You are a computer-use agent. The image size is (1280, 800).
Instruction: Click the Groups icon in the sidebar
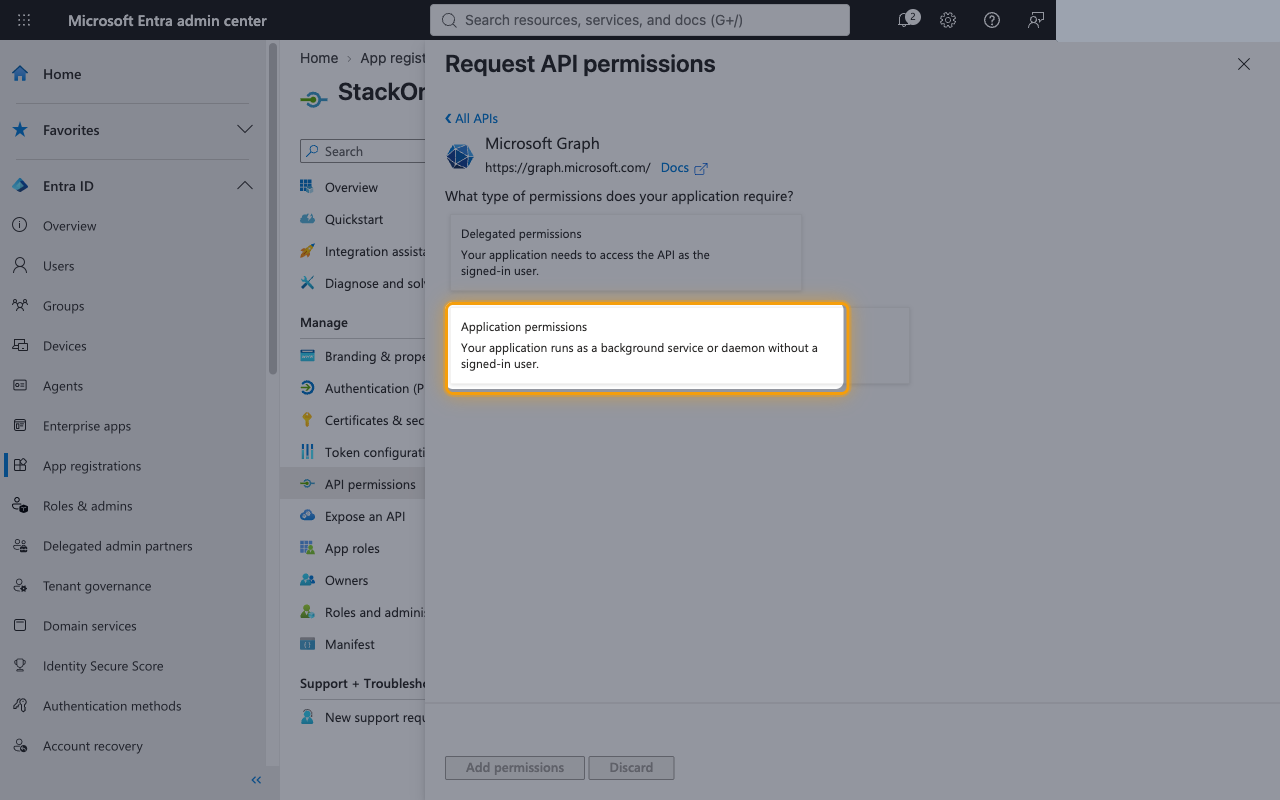(20, 306)
